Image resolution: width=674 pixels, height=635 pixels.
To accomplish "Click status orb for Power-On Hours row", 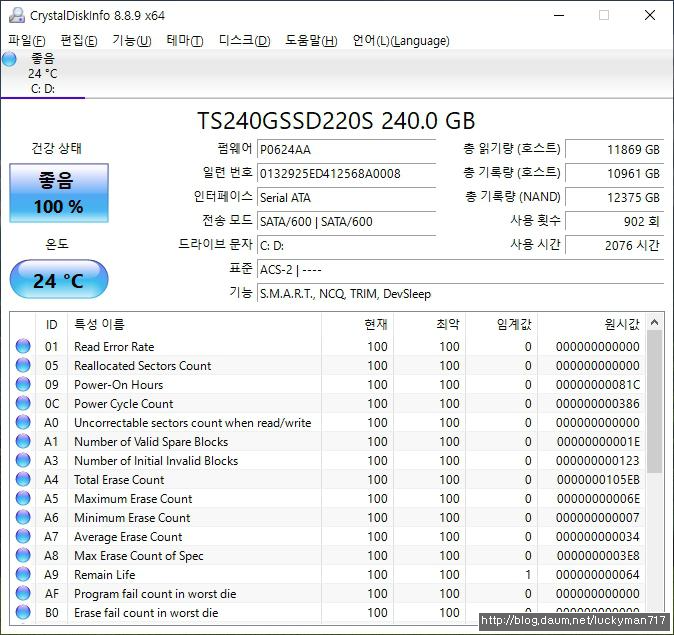I will pyautogui.click(x=23, y=384).
